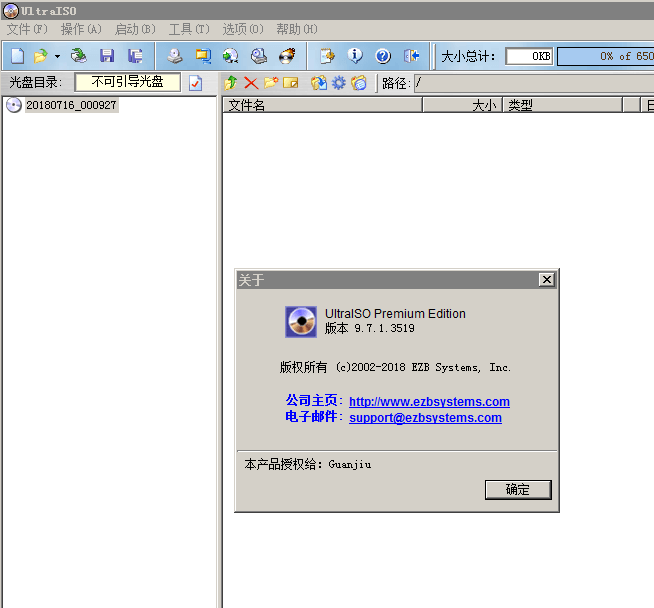The height and width of the screenshot is (608, 654).
Task: Open the http://www.ezbsystems.com link
Action: pos(429,402)
